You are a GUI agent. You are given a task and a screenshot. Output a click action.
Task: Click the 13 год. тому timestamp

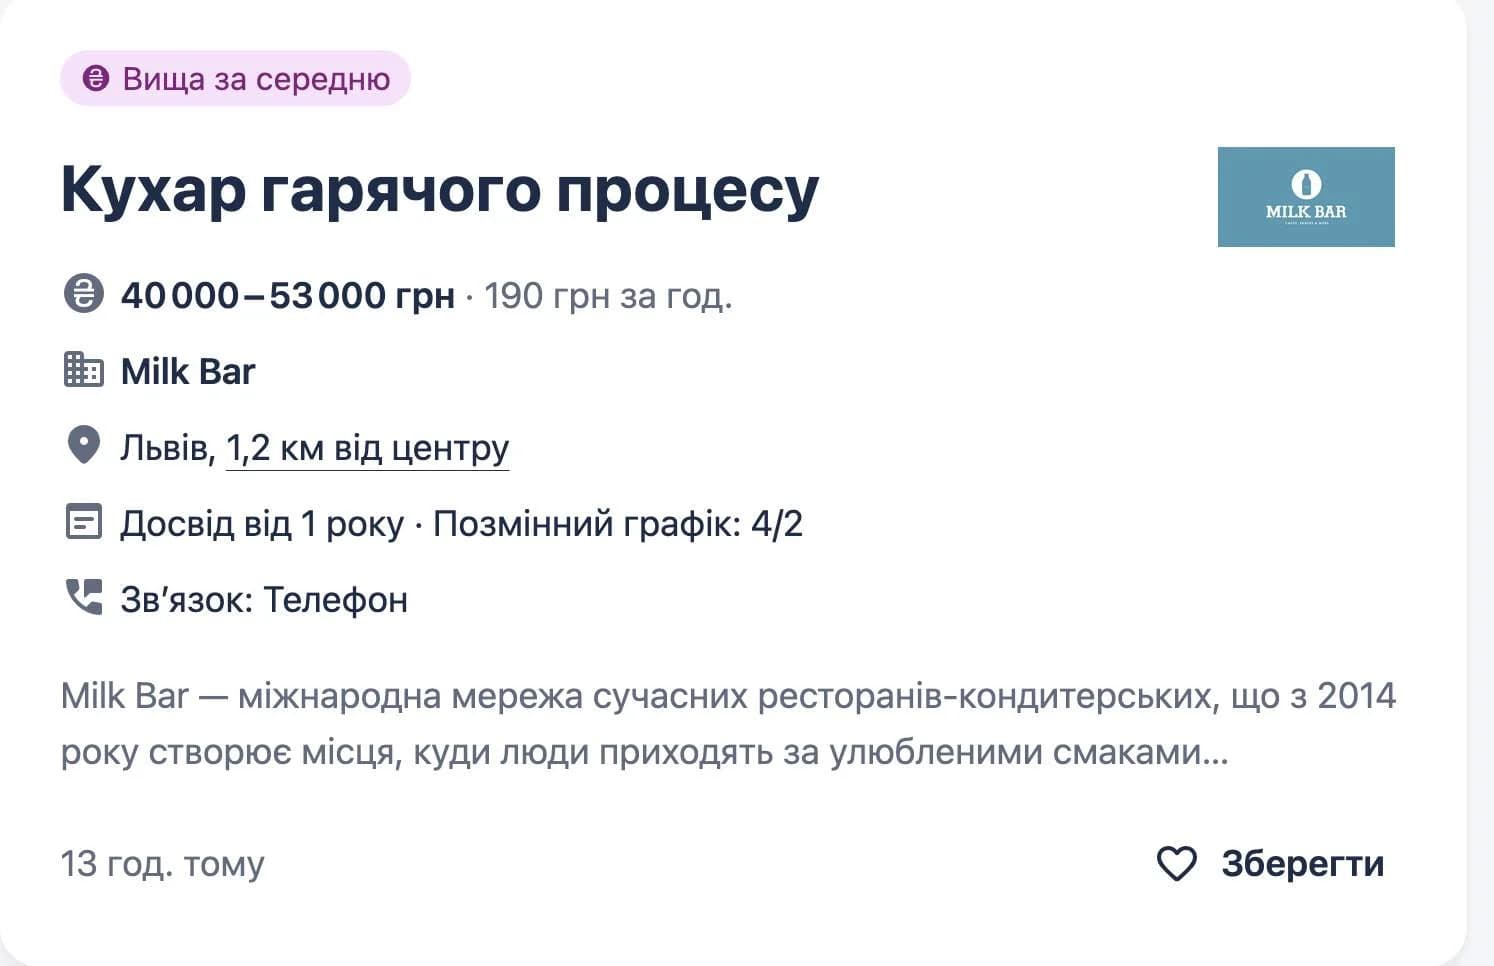pyautogui.click(x=162, y=864)
